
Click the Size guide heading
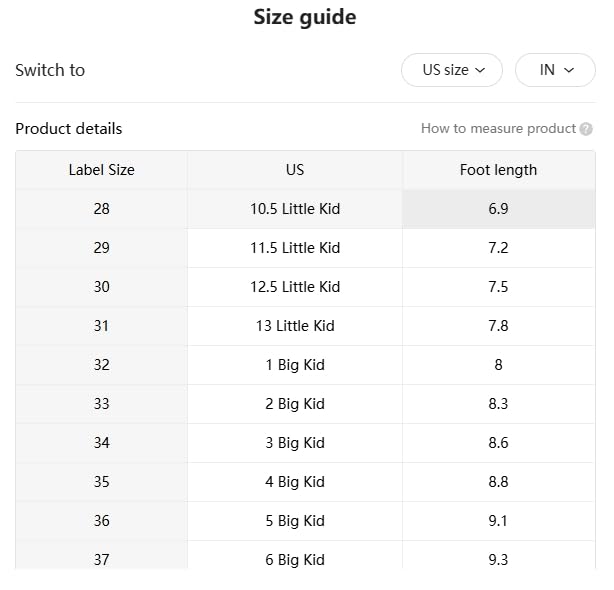point(304,17)
